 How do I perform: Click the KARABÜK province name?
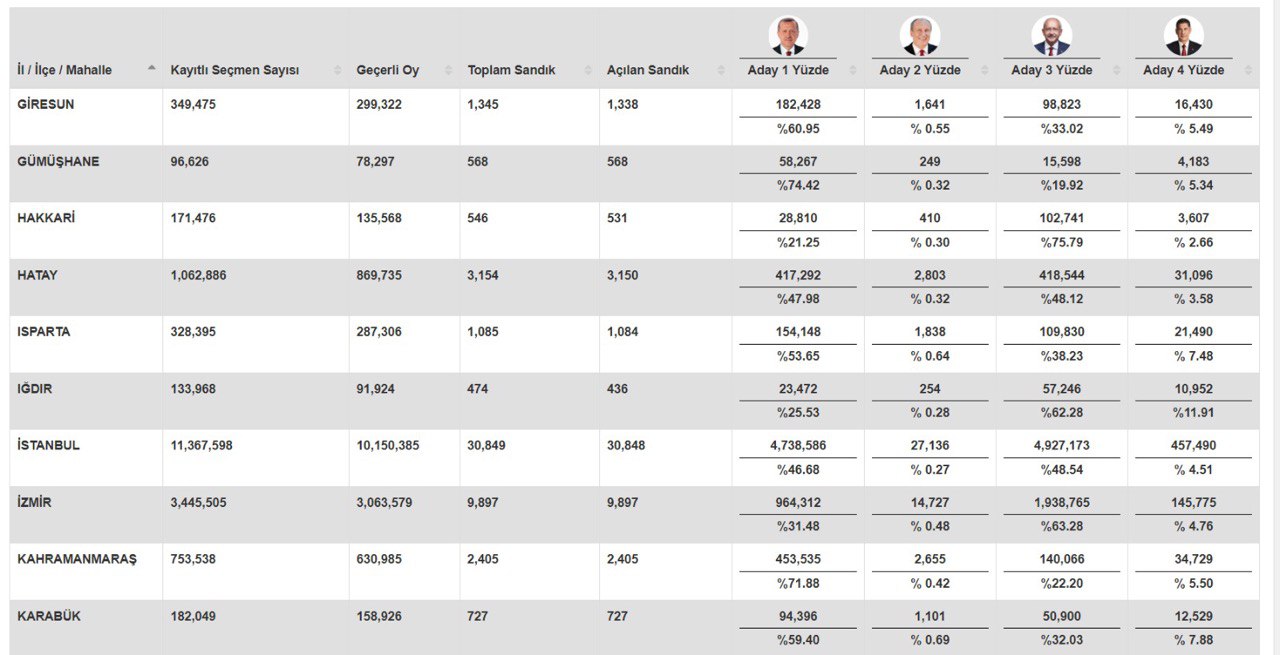49,616
